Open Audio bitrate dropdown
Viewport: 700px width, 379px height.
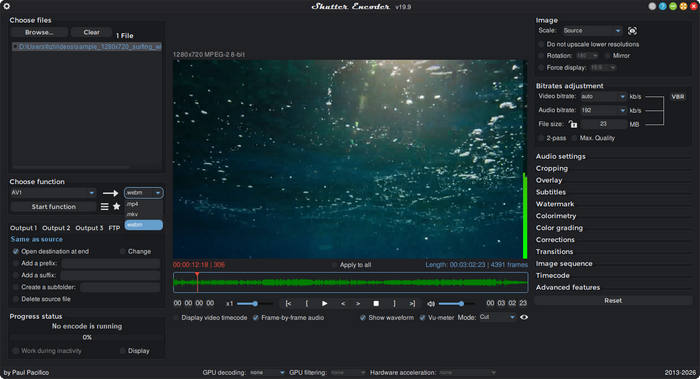click(603, 110)
